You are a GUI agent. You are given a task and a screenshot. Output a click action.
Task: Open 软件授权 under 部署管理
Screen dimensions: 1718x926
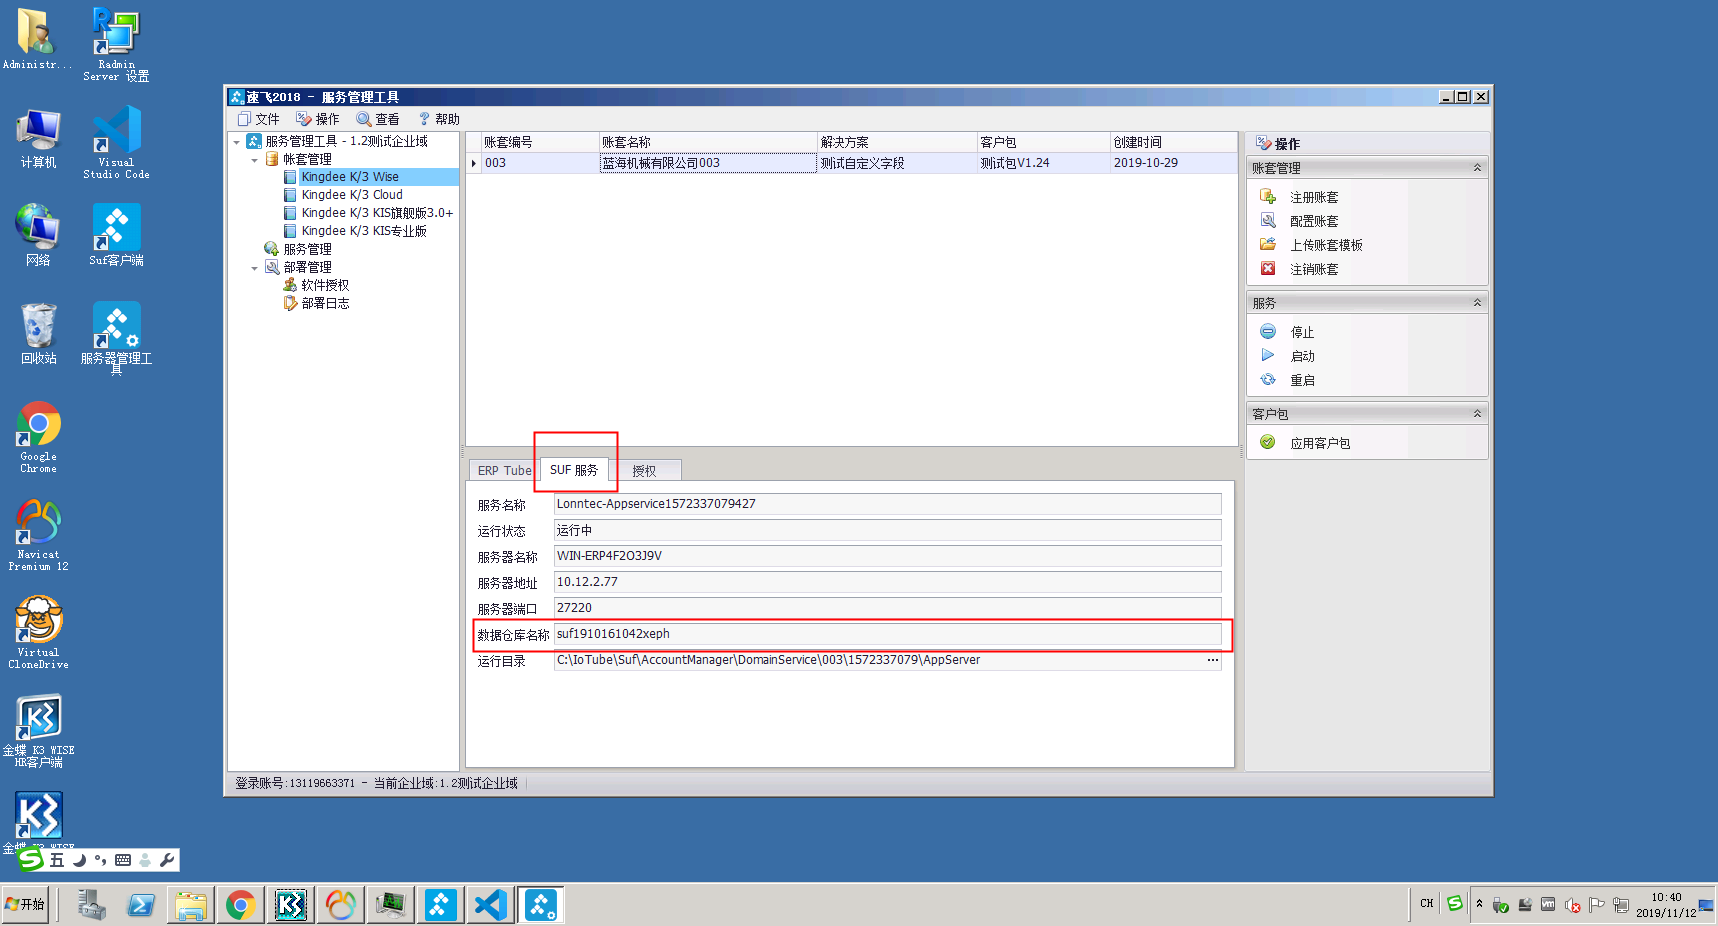[325, 285]
